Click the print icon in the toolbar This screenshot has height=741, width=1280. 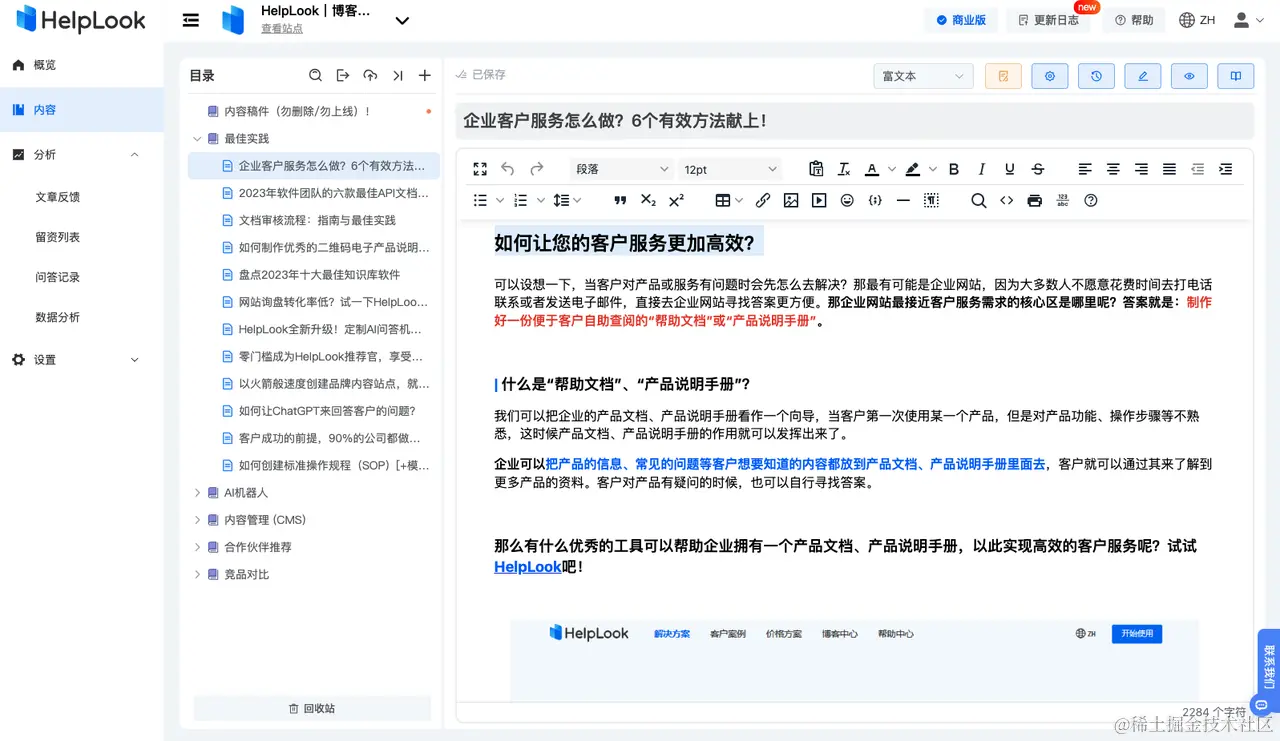click(x=1035, y=200)
